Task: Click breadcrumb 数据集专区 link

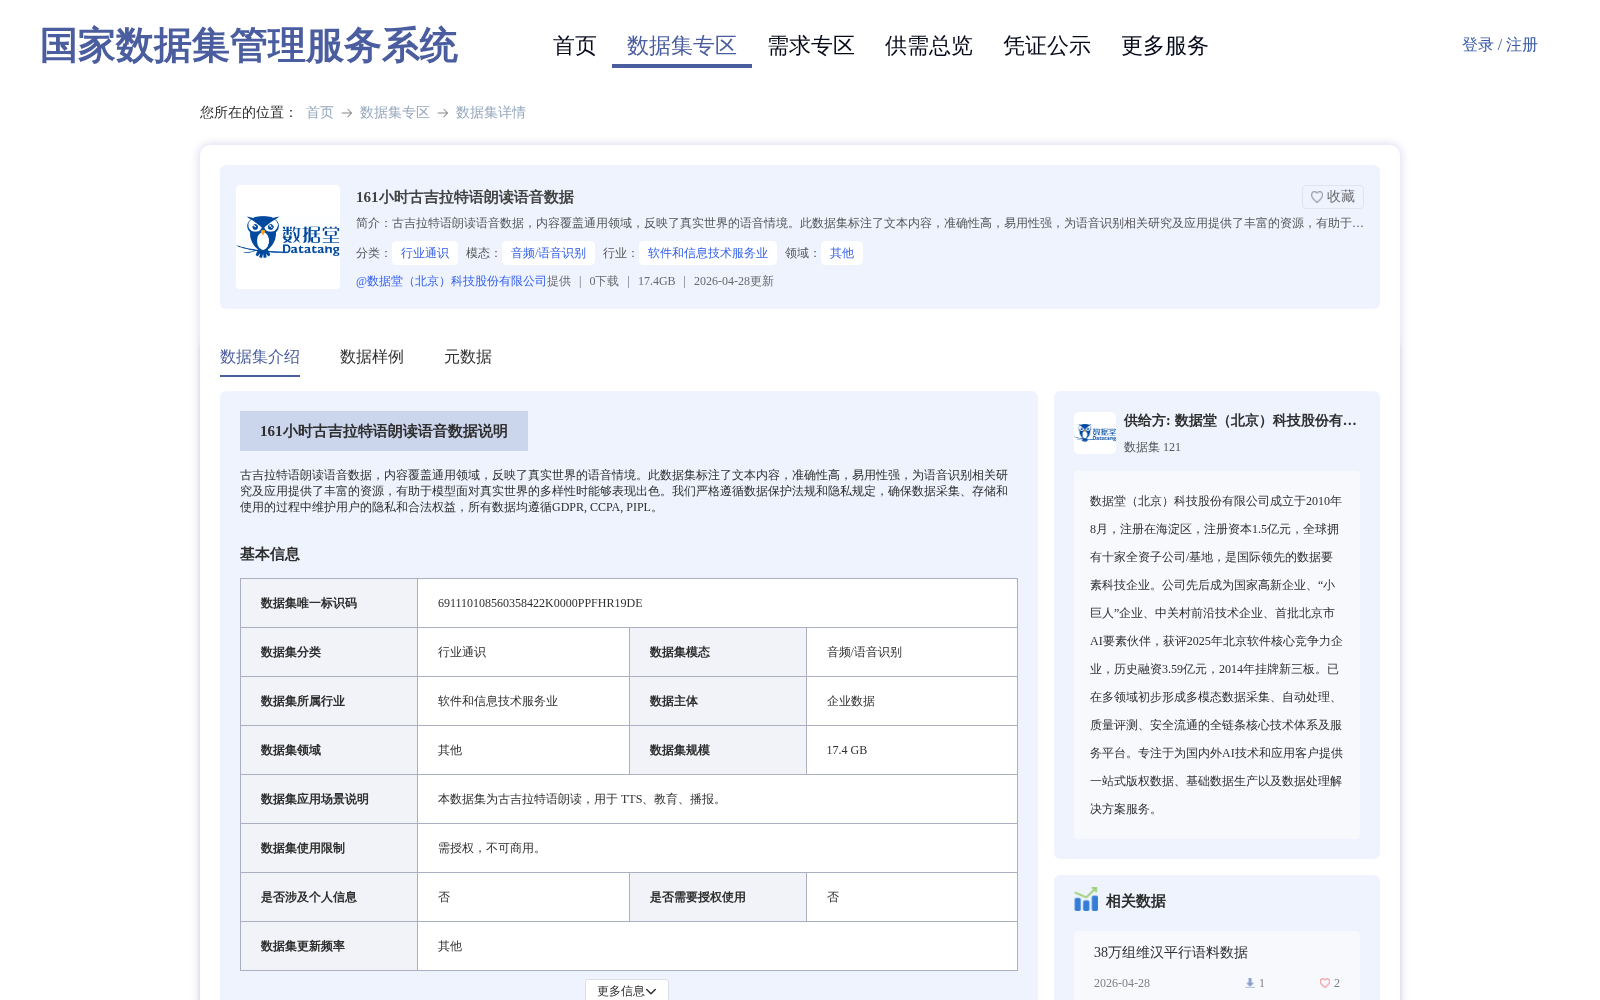Action: pos(395,113)
